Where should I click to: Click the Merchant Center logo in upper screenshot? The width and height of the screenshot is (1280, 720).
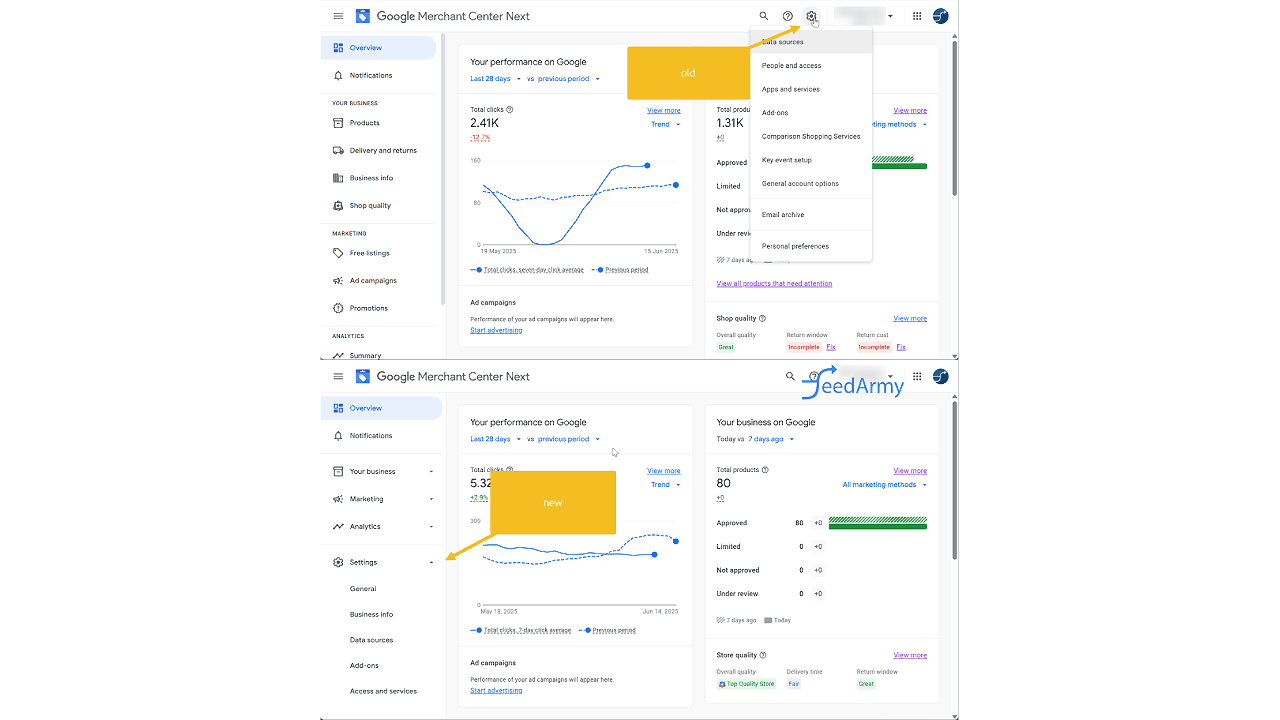(362, 16)
